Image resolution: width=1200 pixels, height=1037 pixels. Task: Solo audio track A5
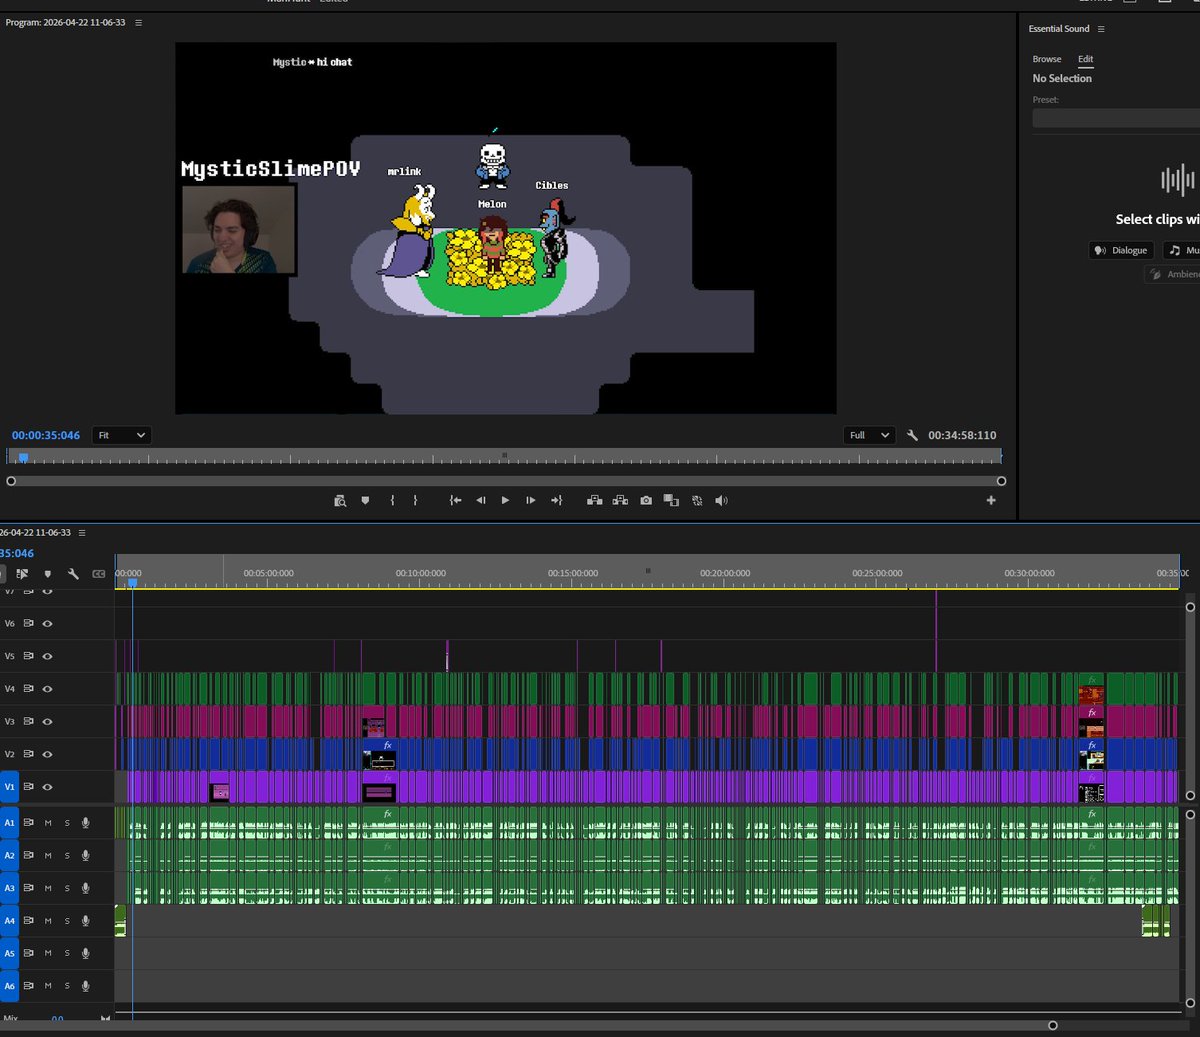pyautogui.click(x=67, y=954)
